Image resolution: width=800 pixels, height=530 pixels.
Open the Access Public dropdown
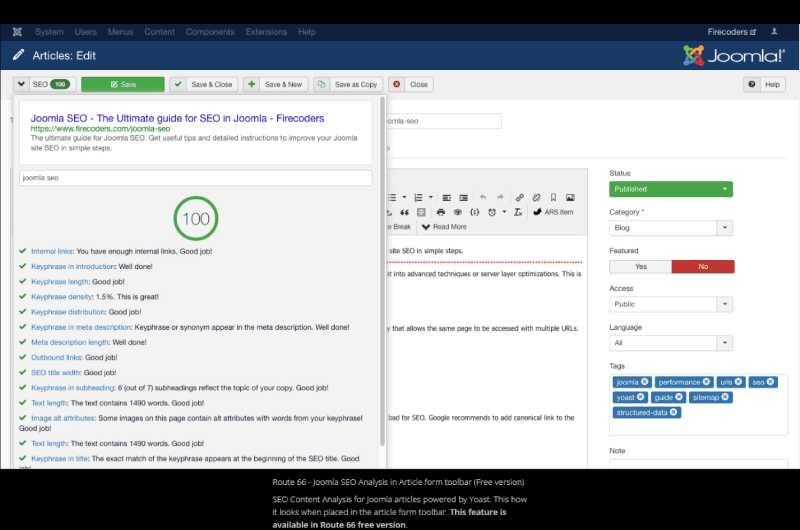click(671, 304)
